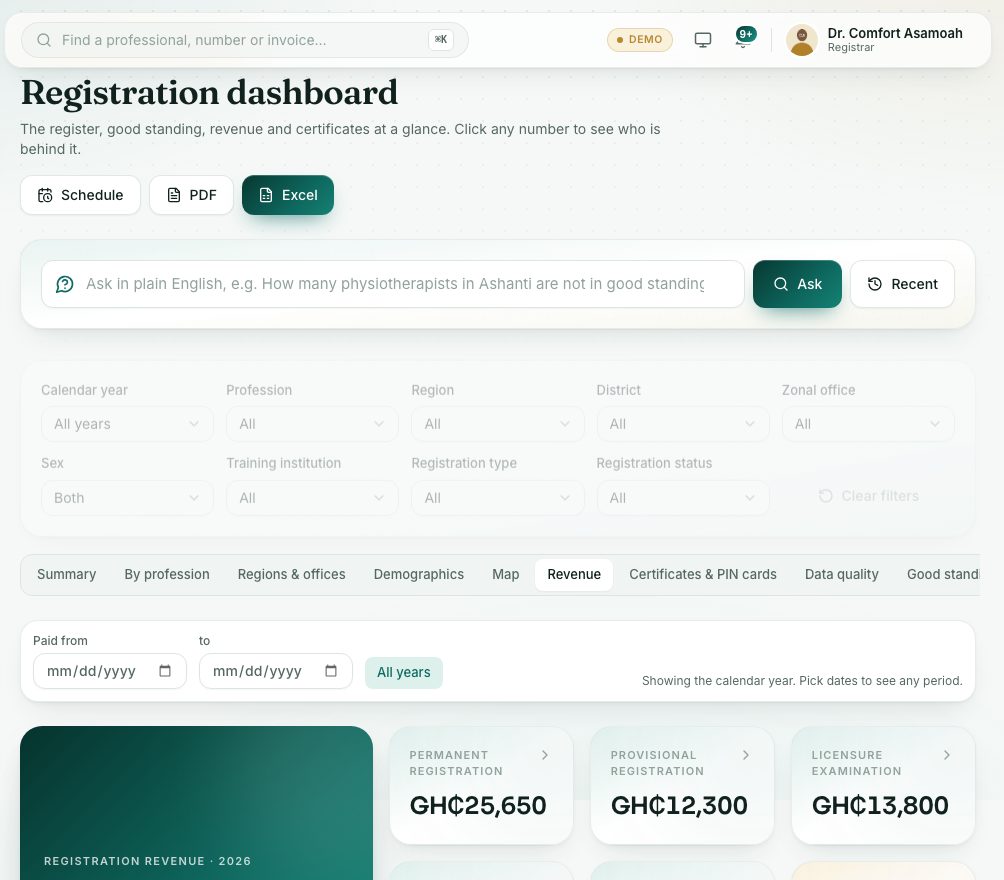The image size is (1004, 880).
Task: Focus the Find a professional search field
Action: (x=245, y=40)
